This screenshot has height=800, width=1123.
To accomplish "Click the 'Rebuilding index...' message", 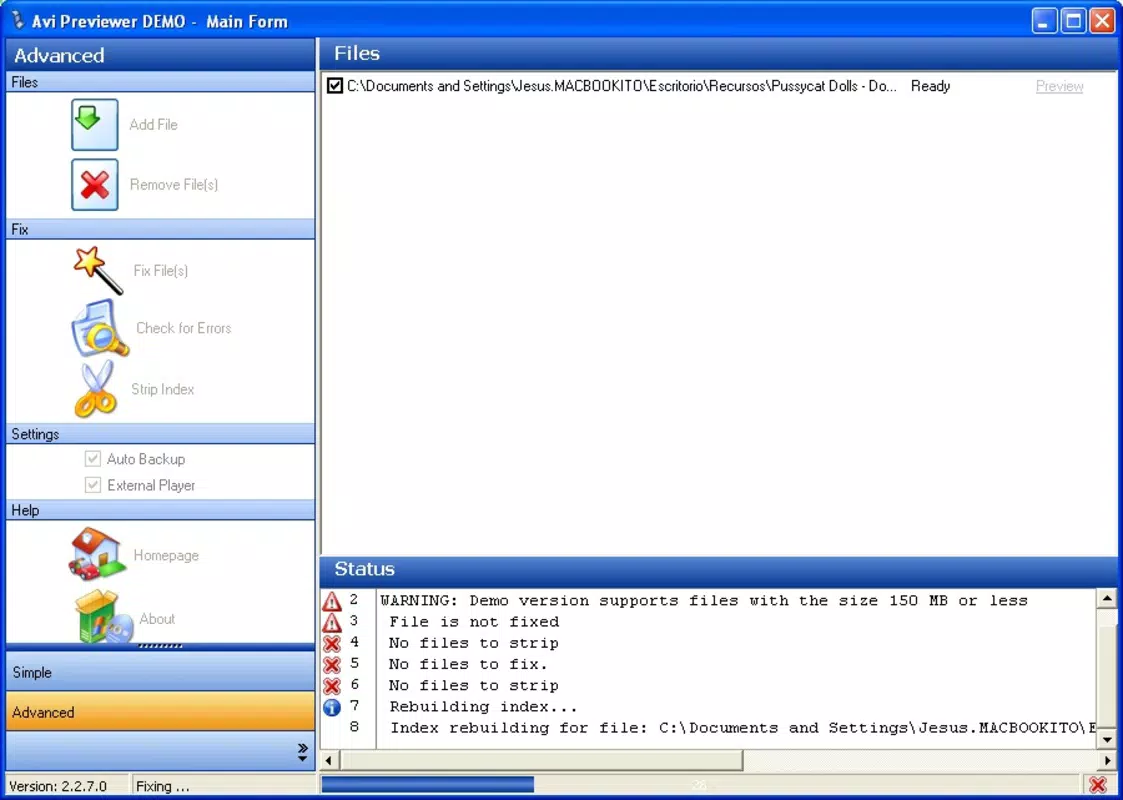I will pyautogui.click(x=483, y=707).
